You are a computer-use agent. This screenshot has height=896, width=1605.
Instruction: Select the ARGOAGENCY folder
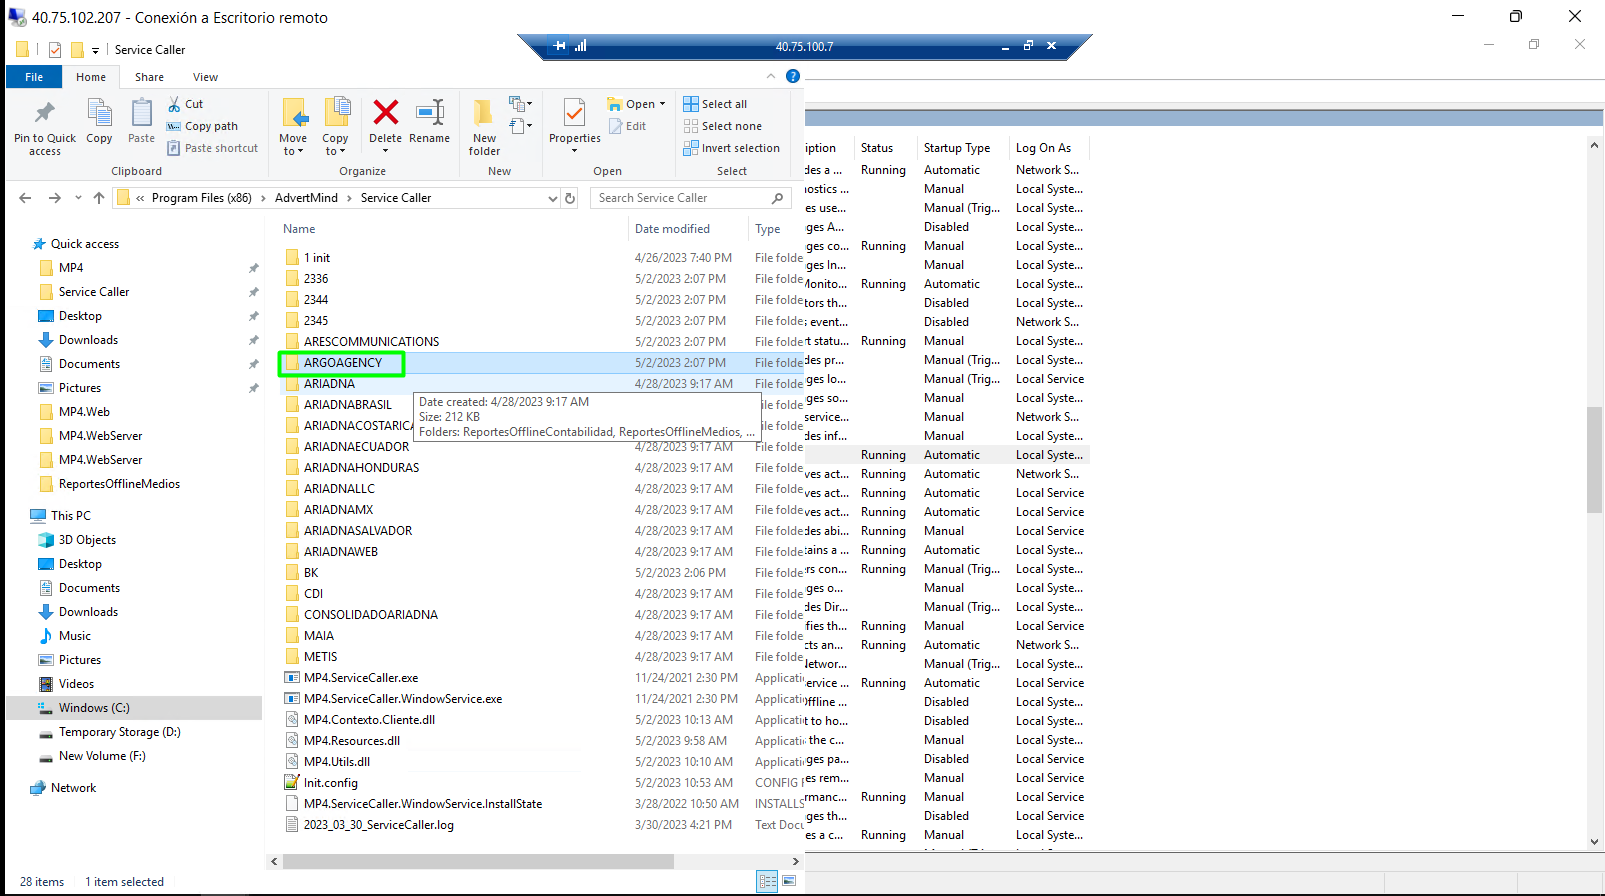(342, 363)
